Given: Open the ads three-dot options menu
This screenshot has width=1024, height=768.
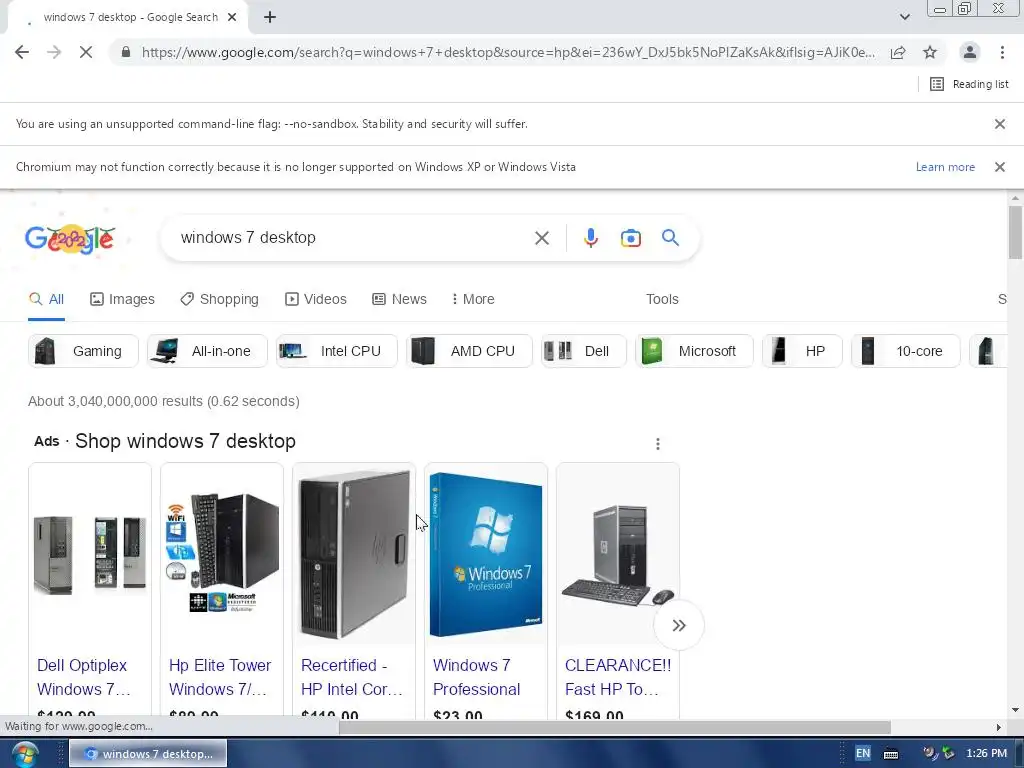Looking at the screenshot, I should (x=658, y=444).
